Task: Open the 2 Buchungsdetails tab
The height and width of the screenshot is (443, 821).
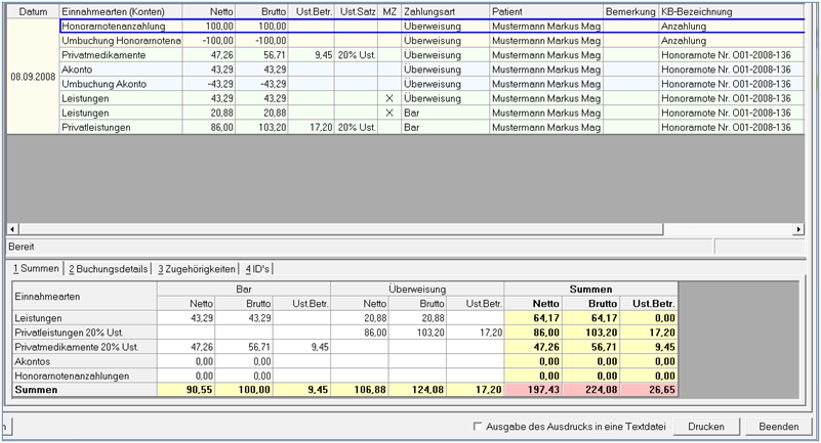Action: (x=108, y=269)
